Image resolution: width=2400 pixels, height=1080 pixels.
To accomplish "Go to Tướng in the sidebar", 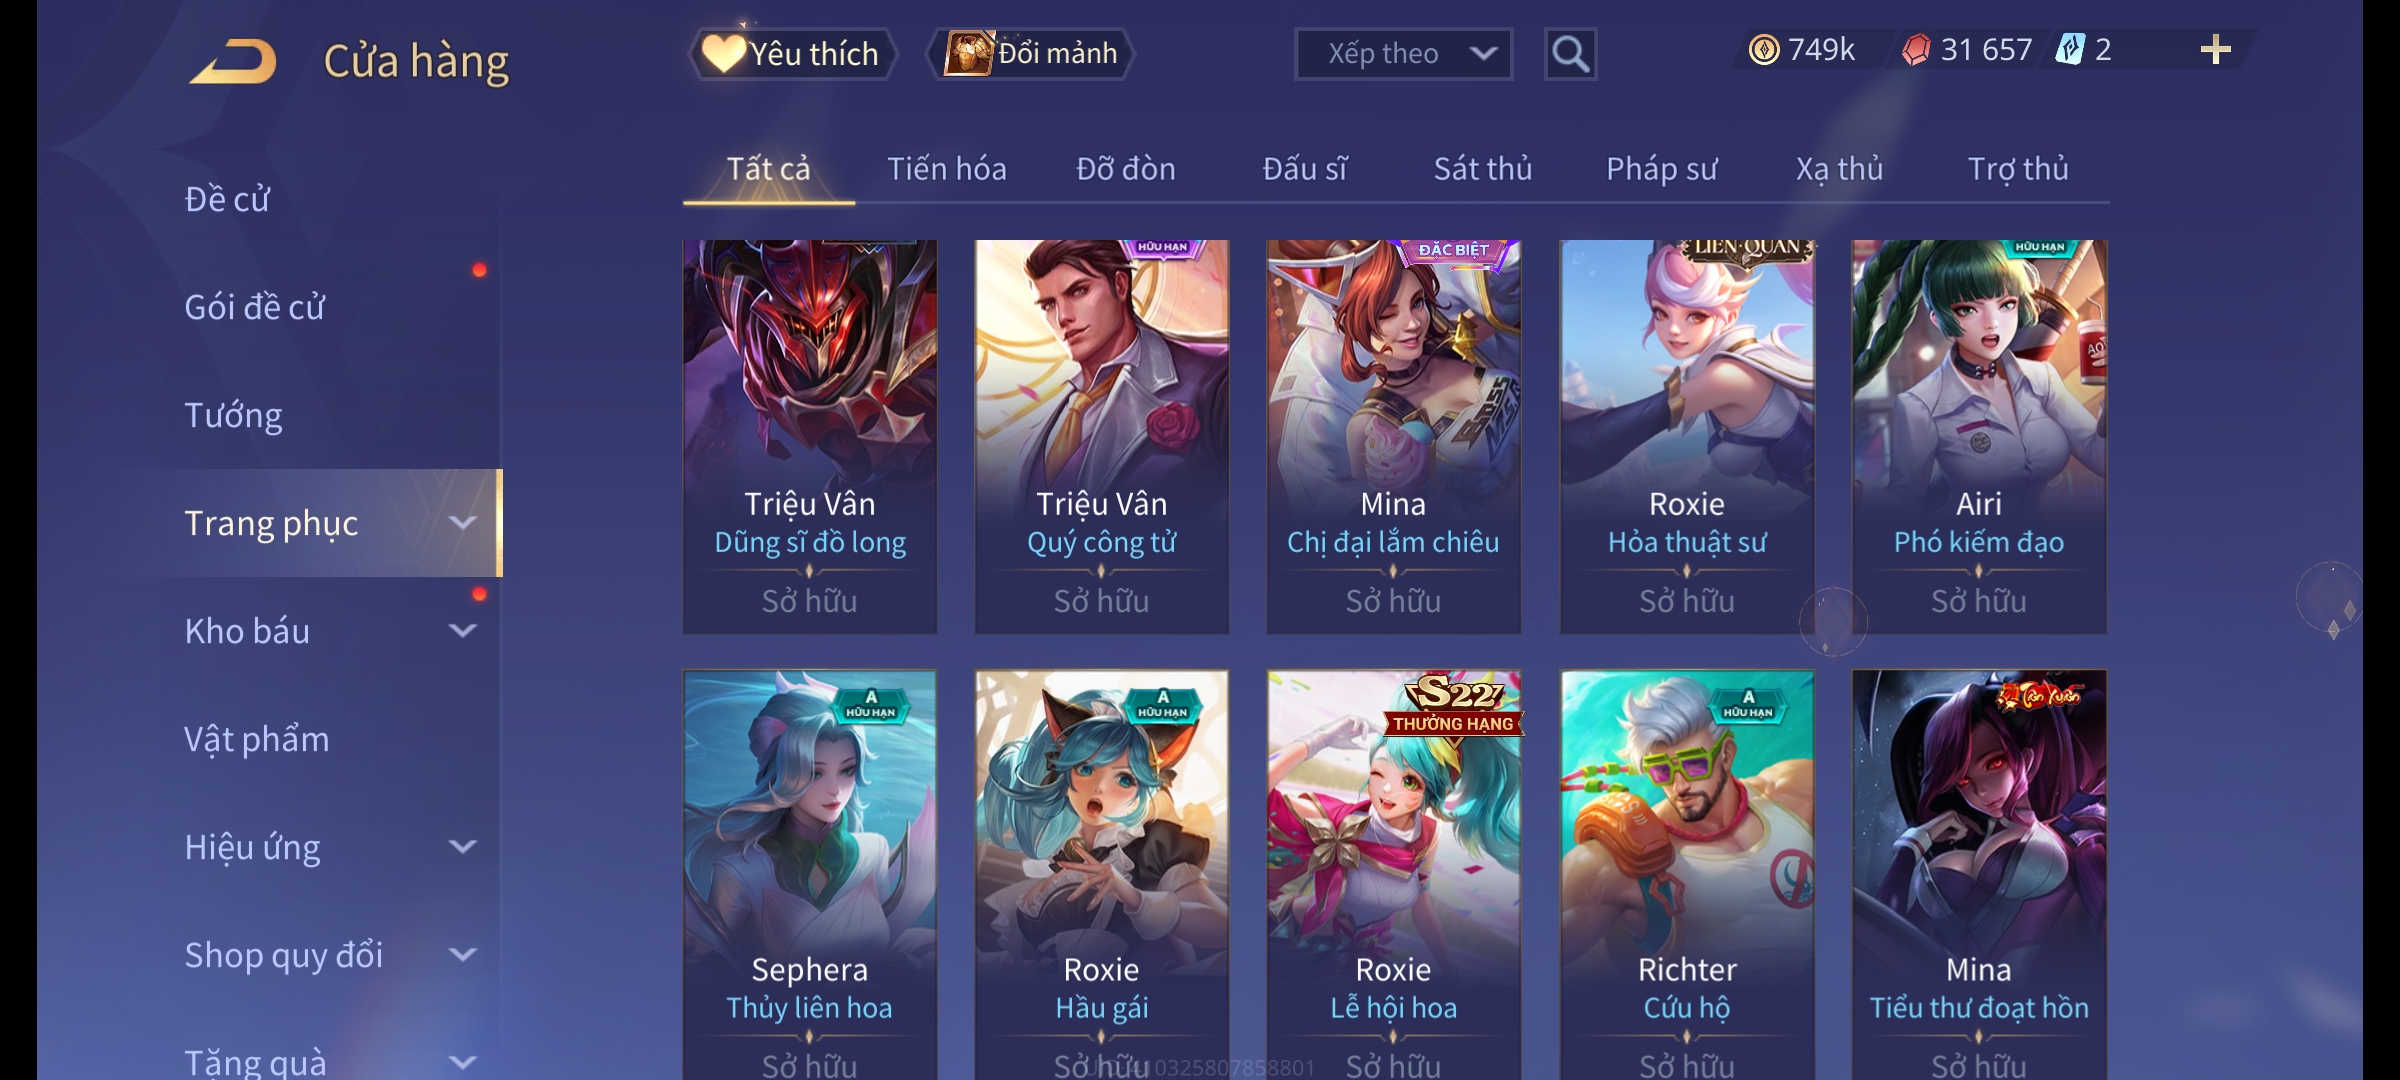I will click(233, 415).
